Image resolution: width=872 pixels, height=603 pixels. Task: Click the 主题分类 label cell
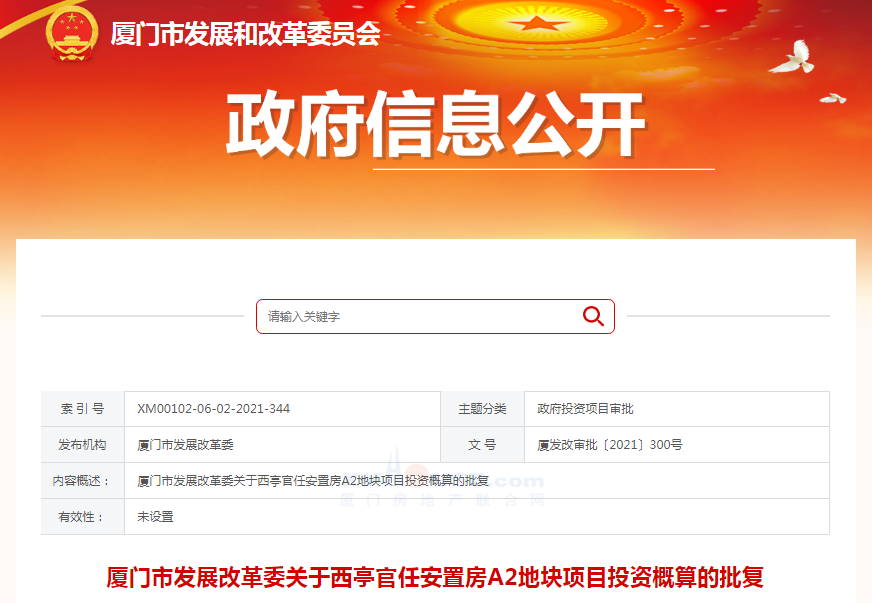click(x=482, y=409)
